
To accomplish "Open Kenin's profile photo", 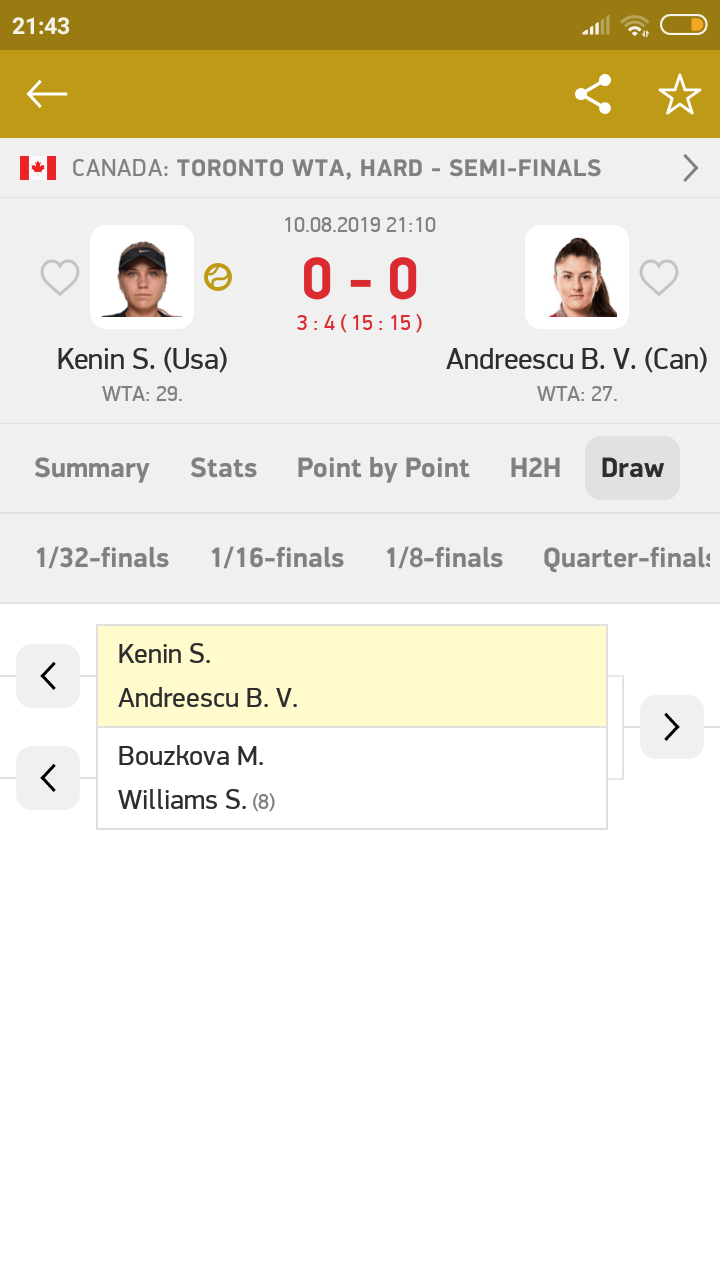I will (x=142, y=276).
